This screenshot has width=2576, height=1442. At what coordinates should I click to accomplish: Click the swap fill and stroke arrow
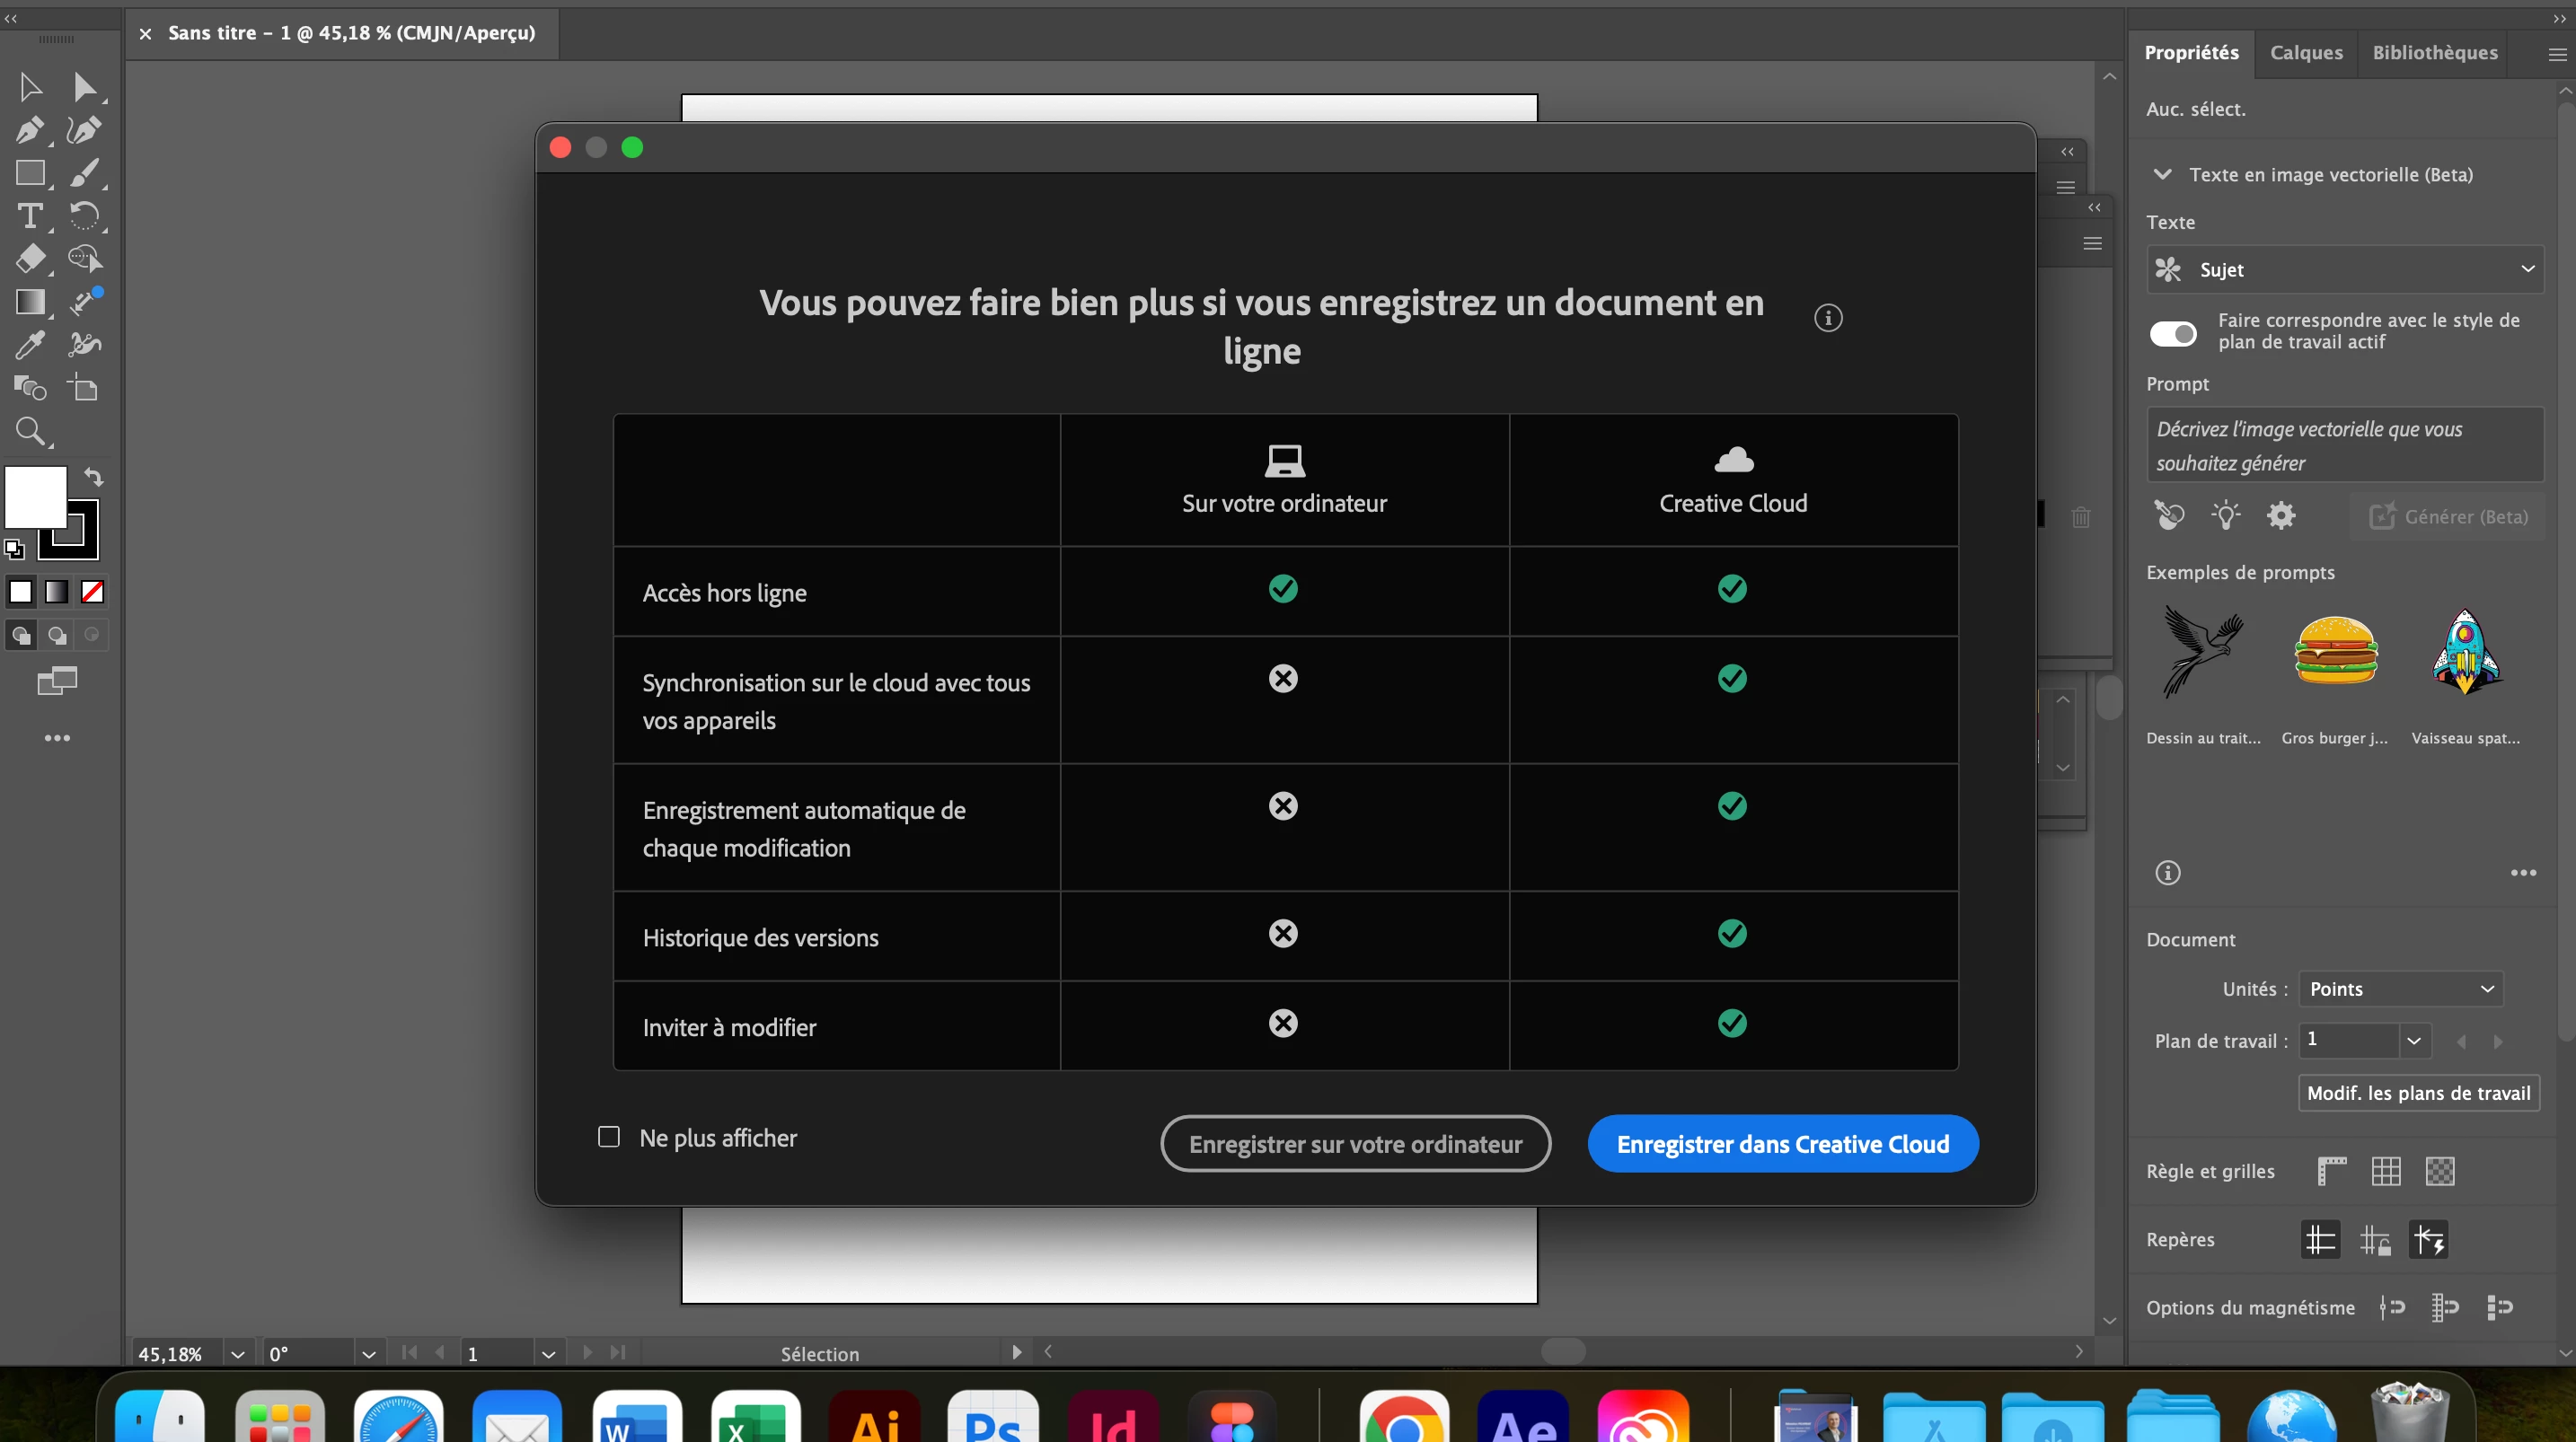click(x=93, y=477)
